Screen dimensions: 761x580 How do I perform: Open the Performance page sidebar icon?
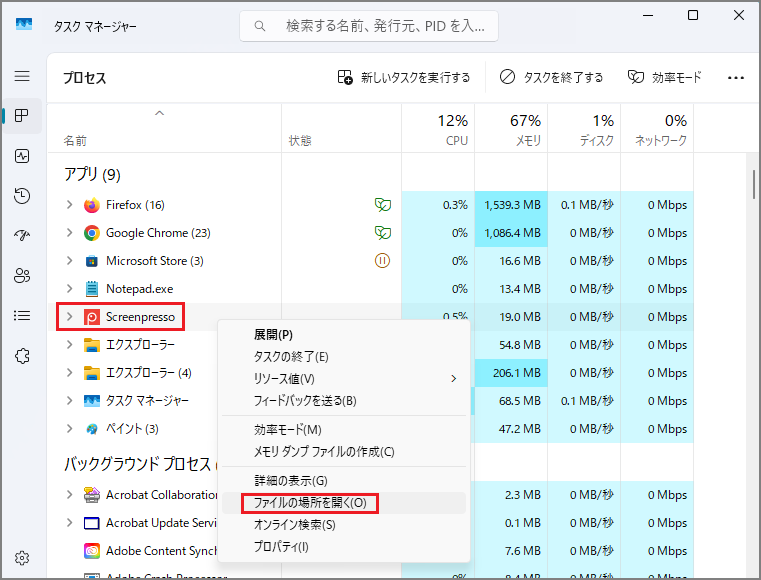pos(22,156)
